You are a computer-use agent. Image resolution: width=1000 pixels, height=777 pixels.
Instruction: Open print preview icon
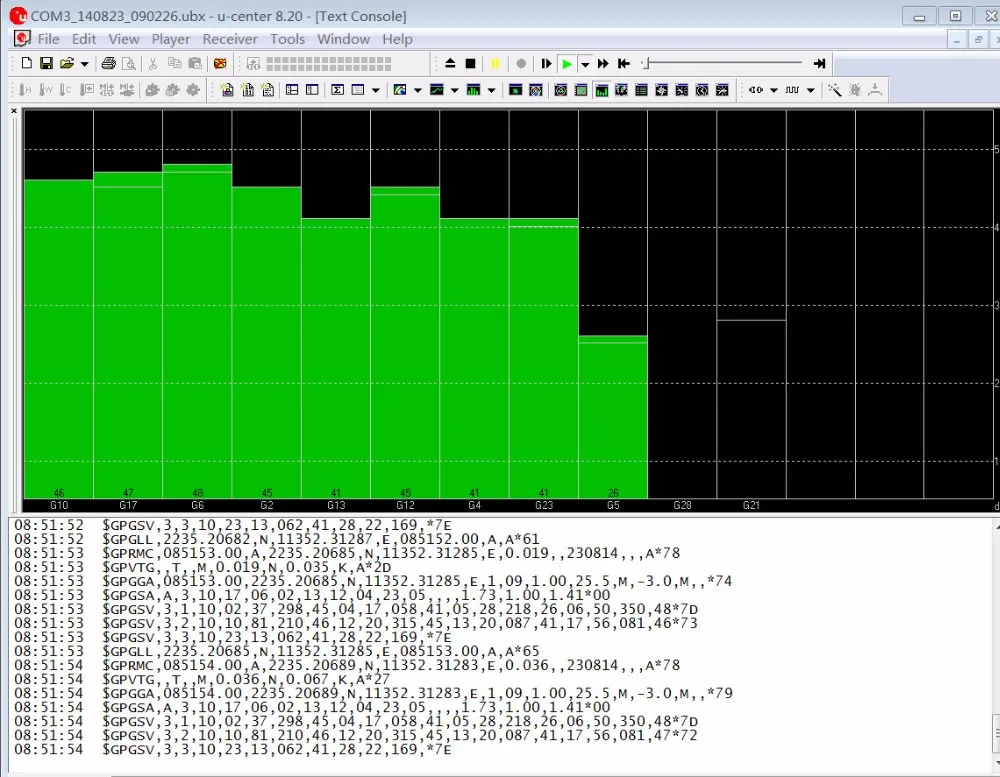click(x=129, y=63)
